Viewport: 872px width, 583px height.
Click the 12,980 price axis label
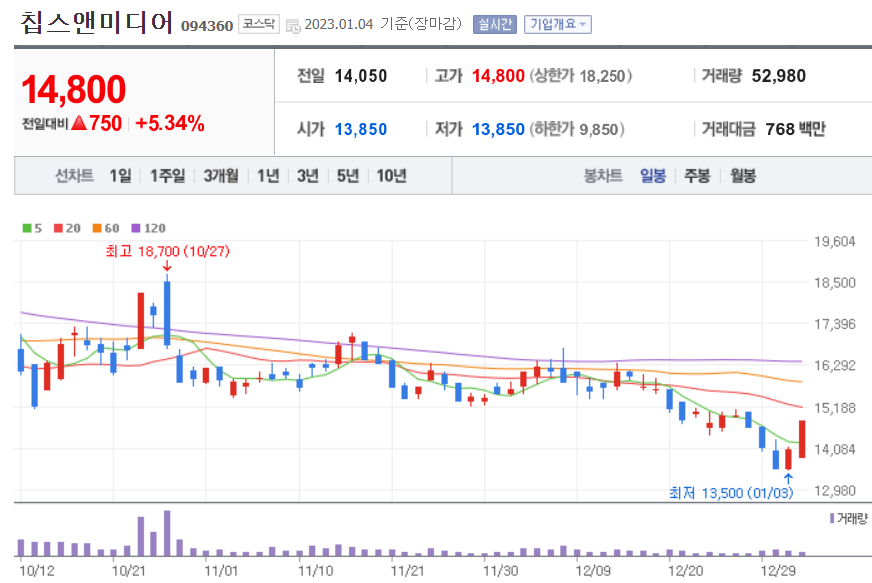click(x=835, y=491)
